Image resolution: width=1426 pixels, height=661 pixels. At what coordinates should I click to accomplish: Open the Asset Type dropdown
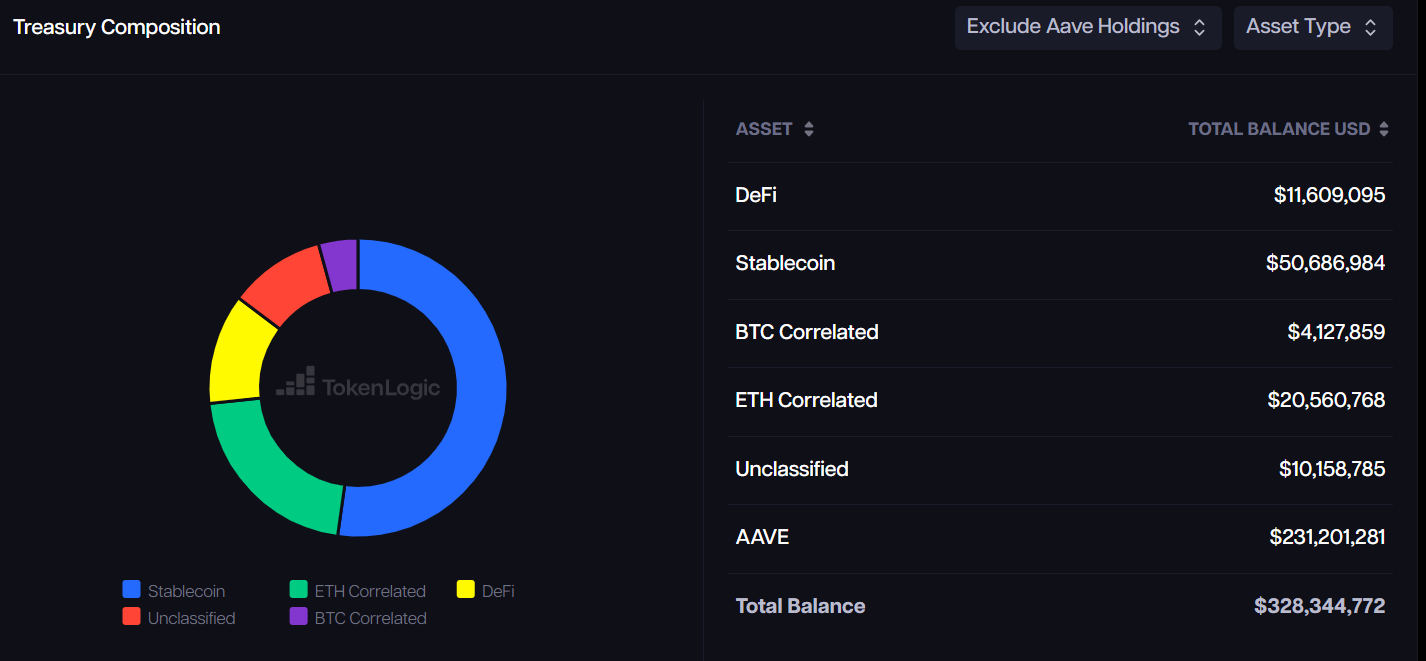point(1298,27)
